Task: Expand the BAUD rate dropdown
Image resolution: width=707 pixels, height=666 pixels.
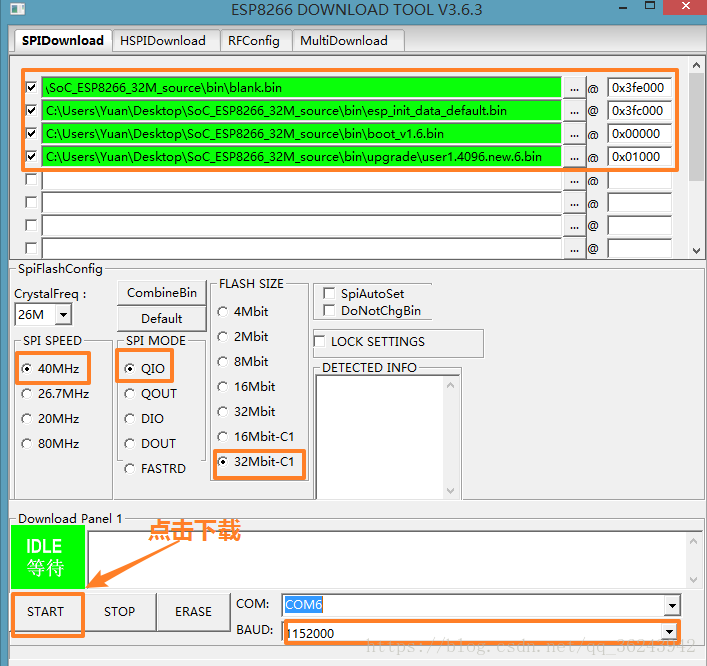Action: click(669, 631)
